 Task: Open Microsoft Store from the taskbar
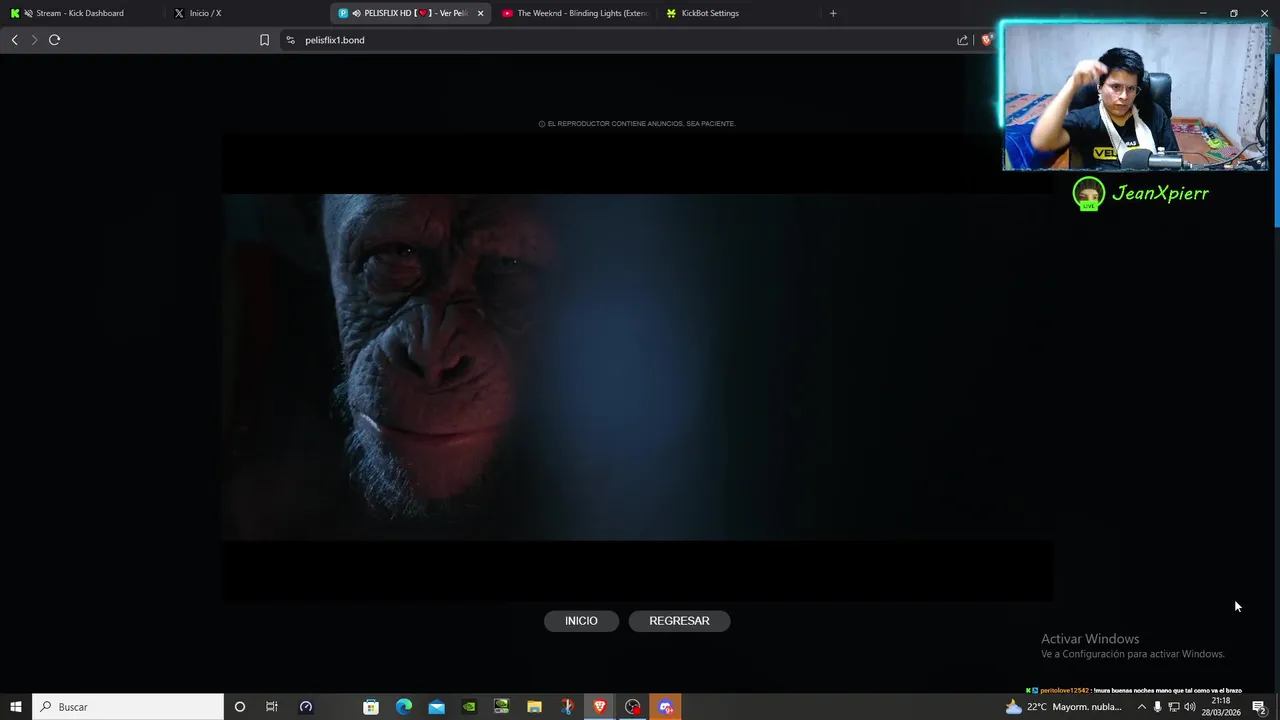coord(371,707)
